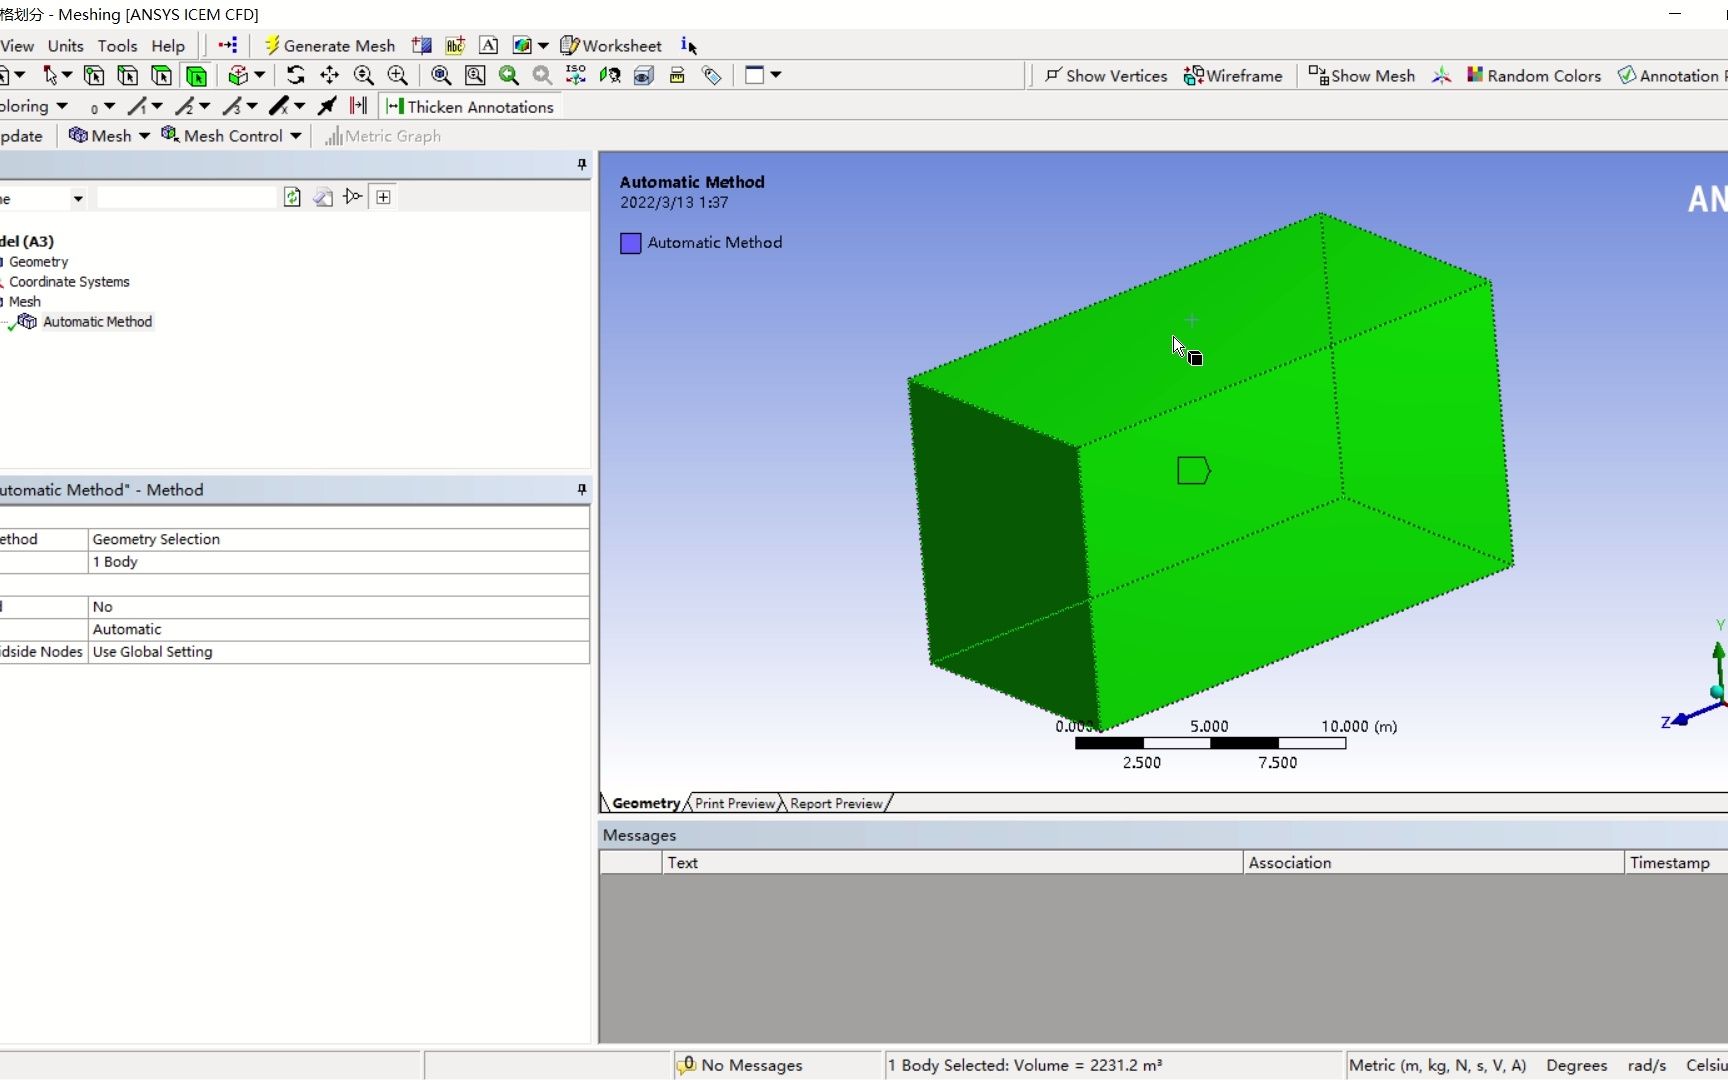Screen dimensions: 1728x1080
Task: Go to the previous view
Action: pyautogui.click(x=509, y=75)
